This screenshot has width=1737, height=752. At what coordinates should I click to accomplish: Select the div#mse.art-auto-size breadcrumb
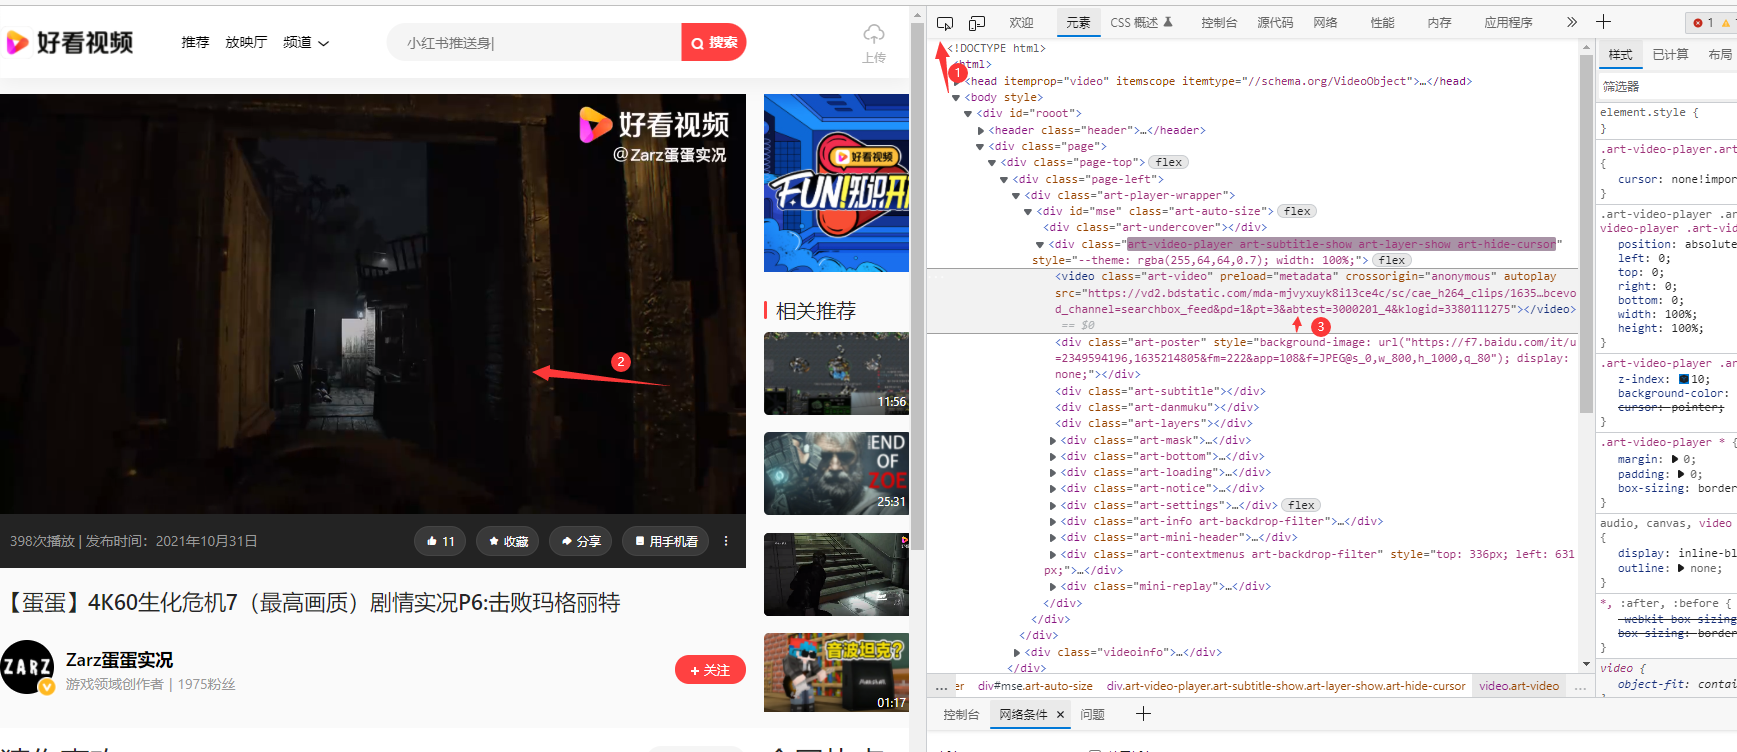click(x=1035, y=686)
